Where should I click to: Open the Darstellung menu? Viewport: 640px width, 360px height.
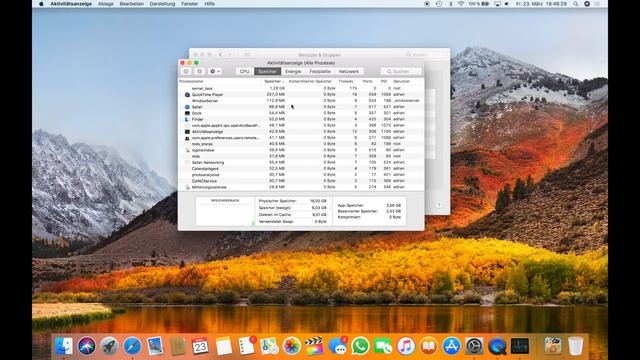tap(162, 4)
